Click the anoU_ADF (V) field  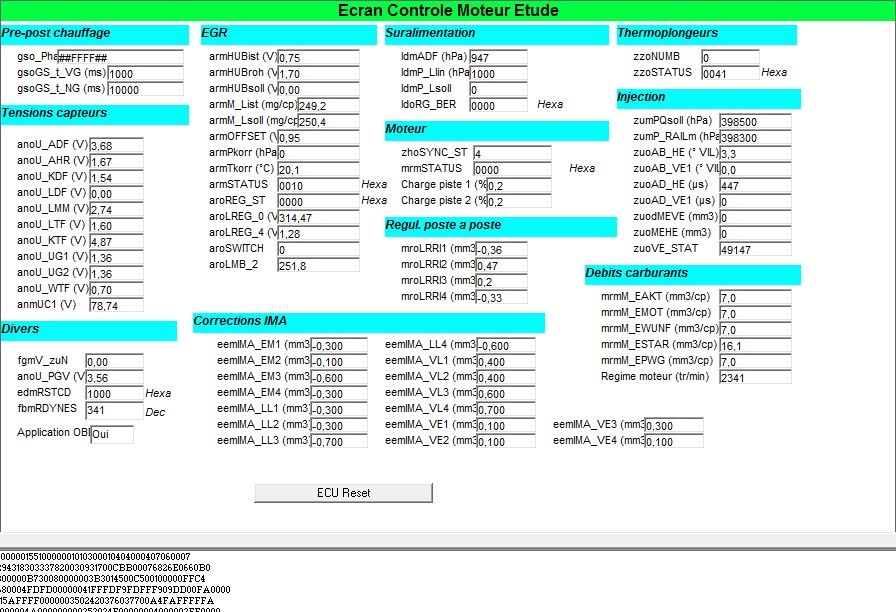[116, 145]
